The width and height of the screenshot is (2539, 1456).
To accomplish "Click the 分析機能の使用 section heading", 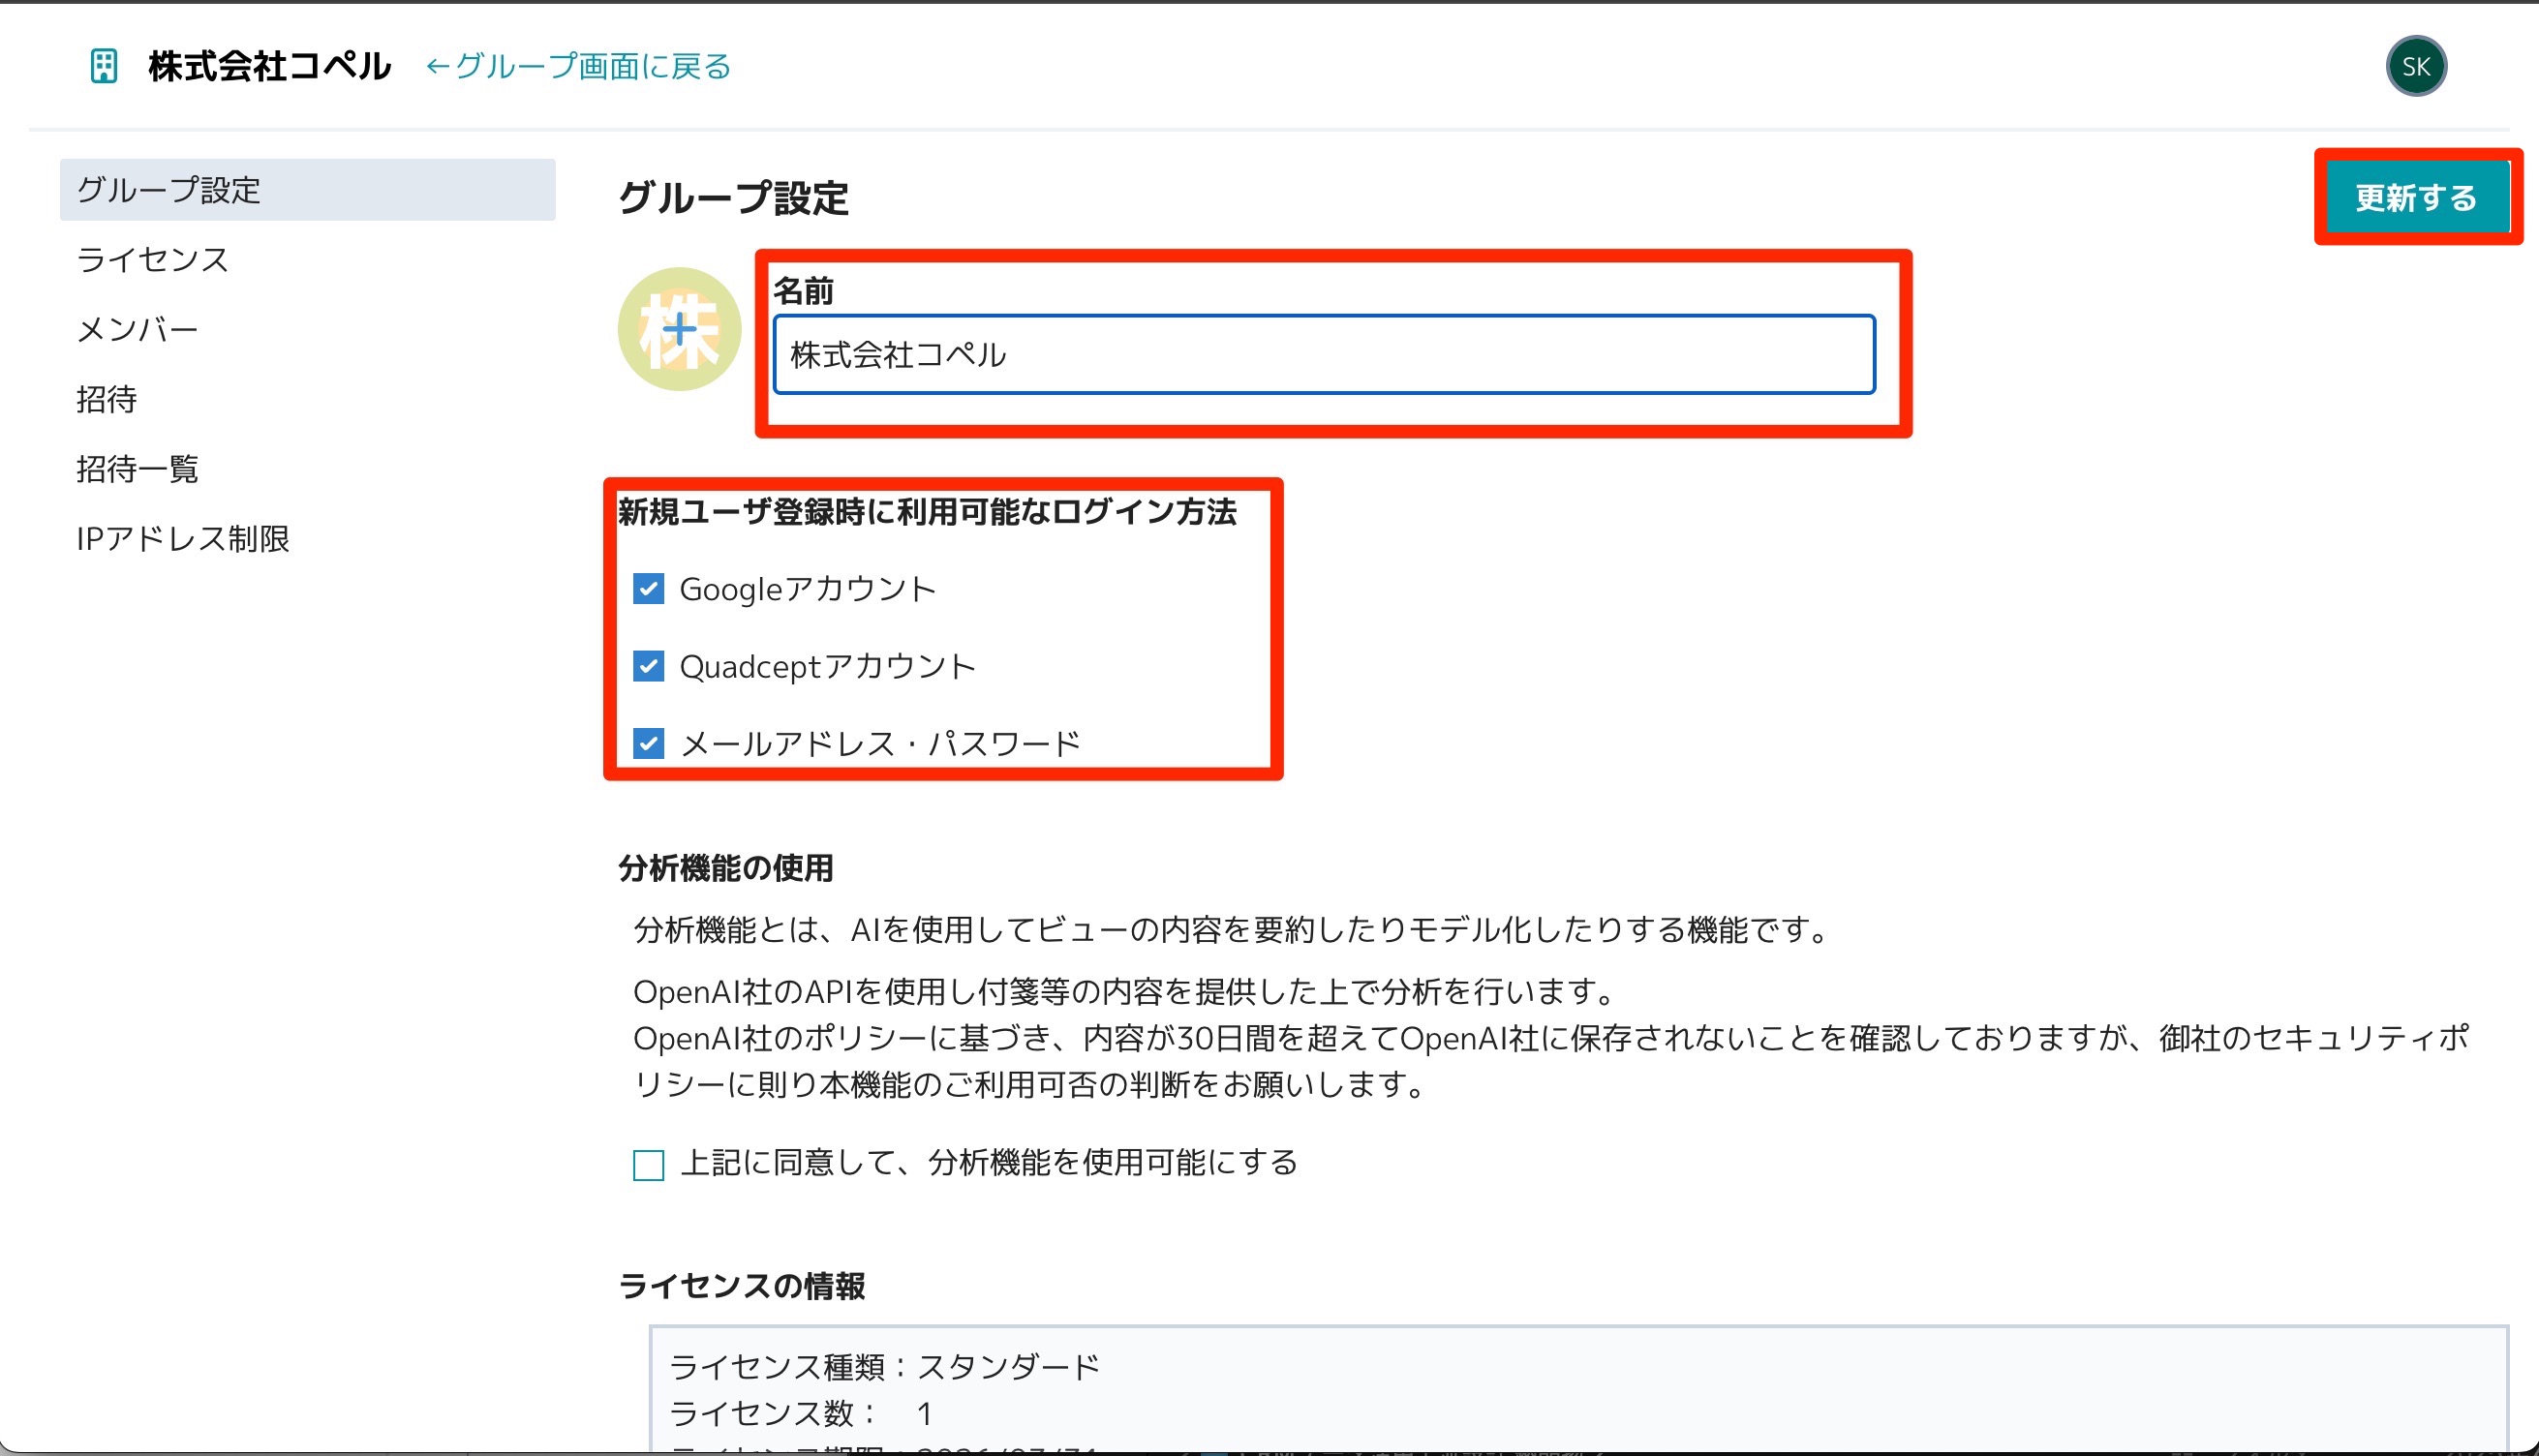I will [725, 867].
